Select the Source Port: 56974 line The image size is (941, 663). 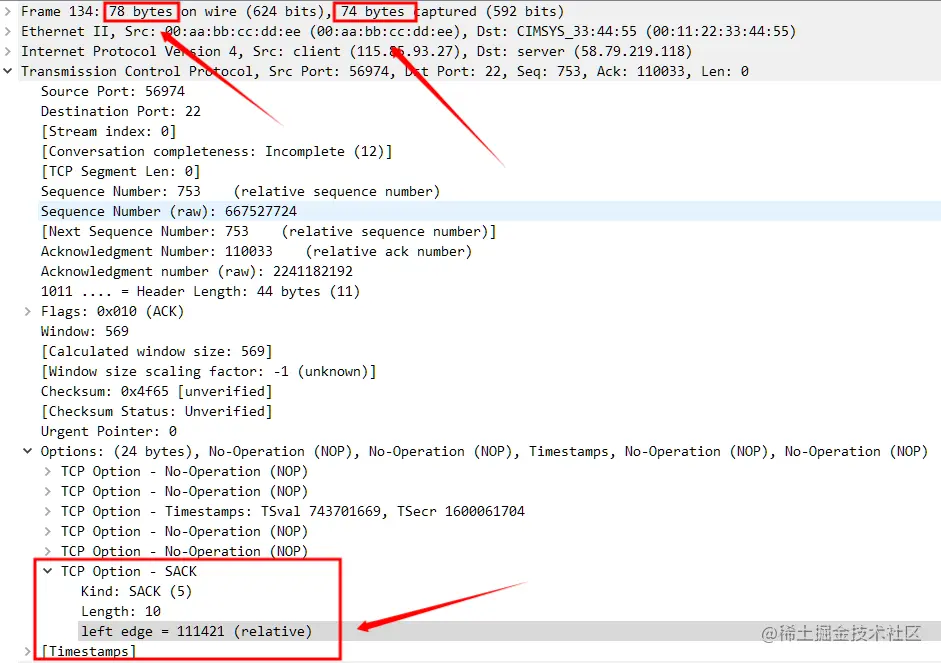[113, 91]
